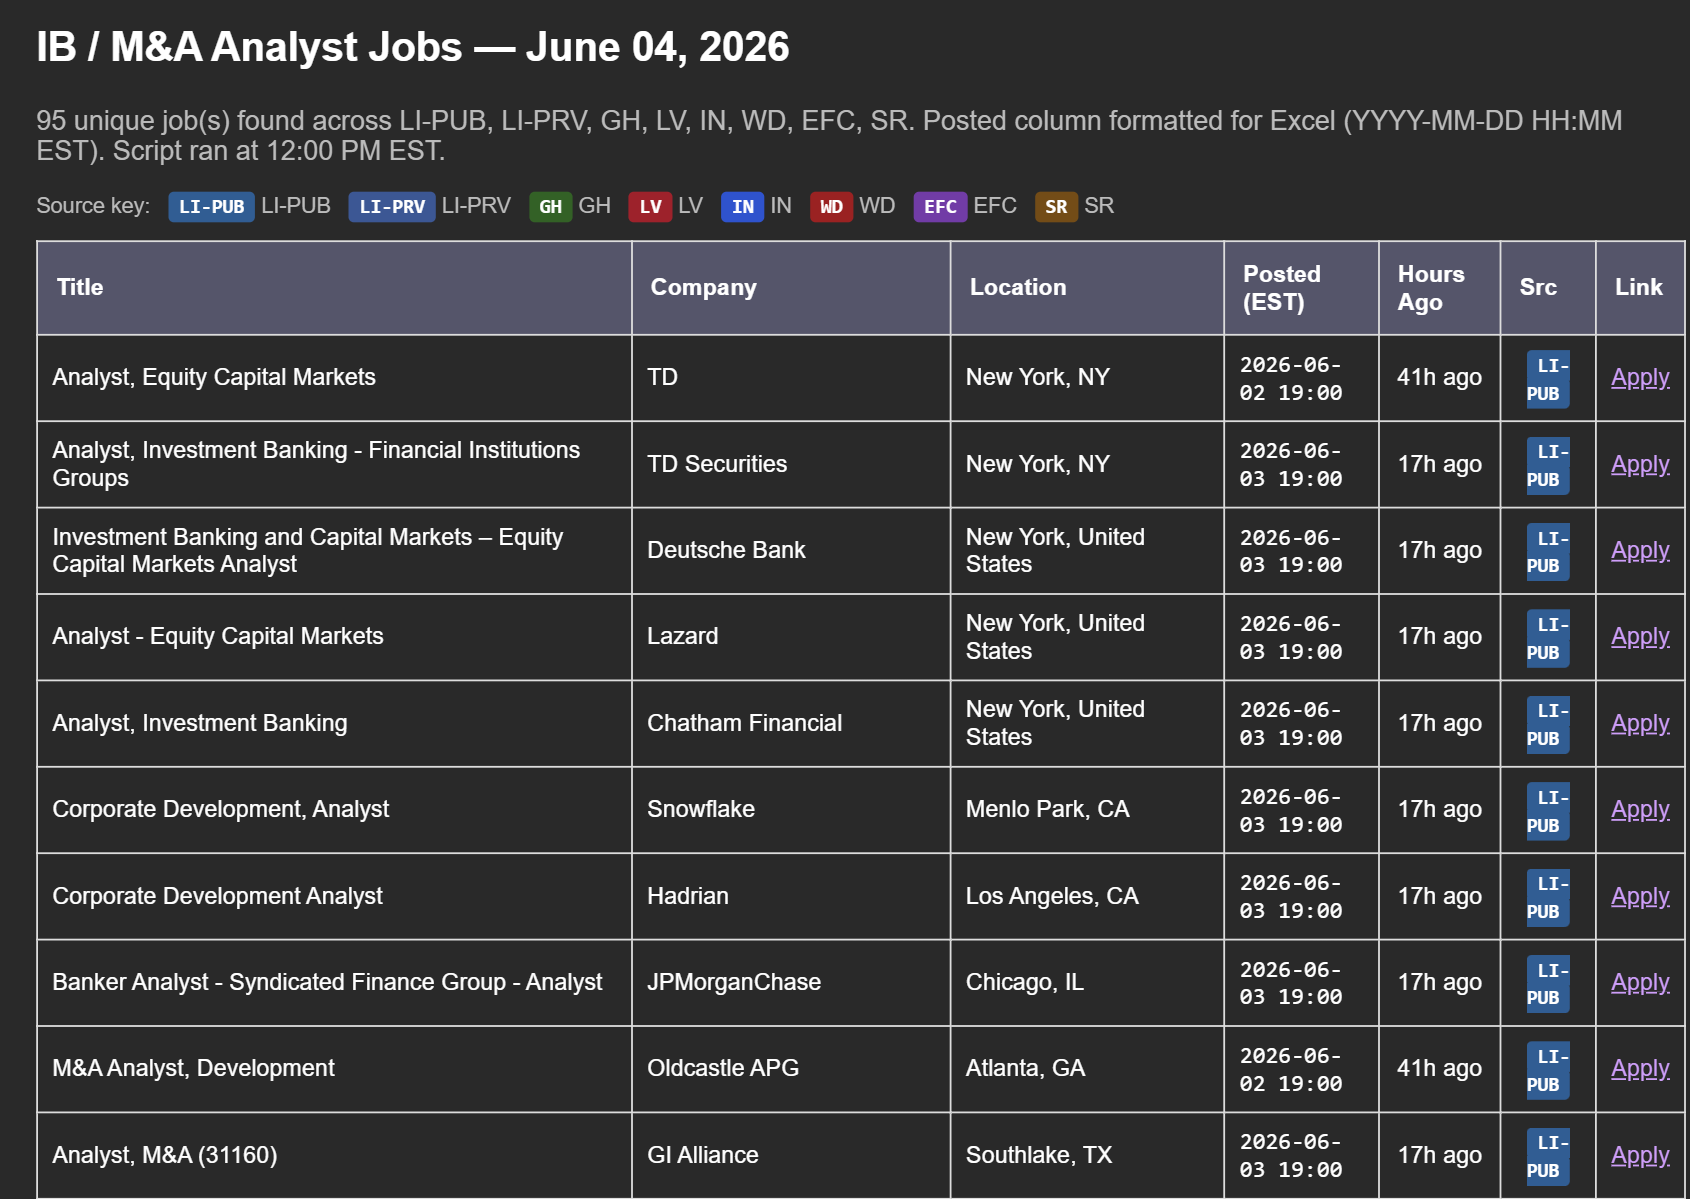Screen dimensions: 1690x1199
Task: Open Apply link for Lazard analyst job
Action: tap(1640, 637)
